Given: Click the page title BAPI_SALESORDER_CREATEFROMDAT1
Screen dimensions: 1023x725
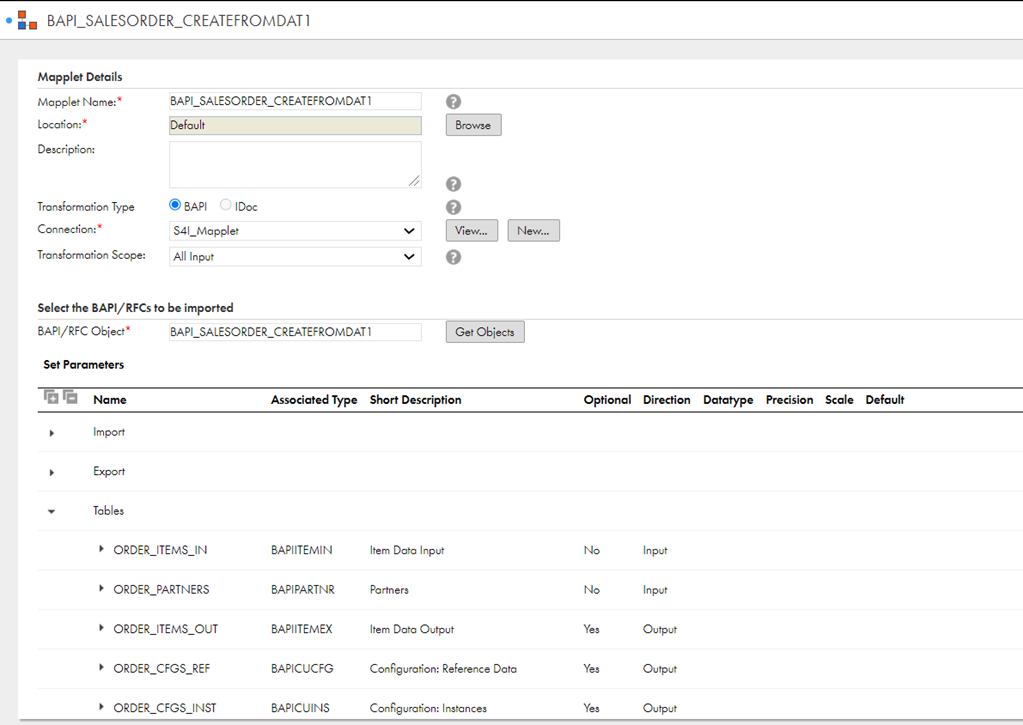Looking at the screenshot, I should [x=179, y=21].
